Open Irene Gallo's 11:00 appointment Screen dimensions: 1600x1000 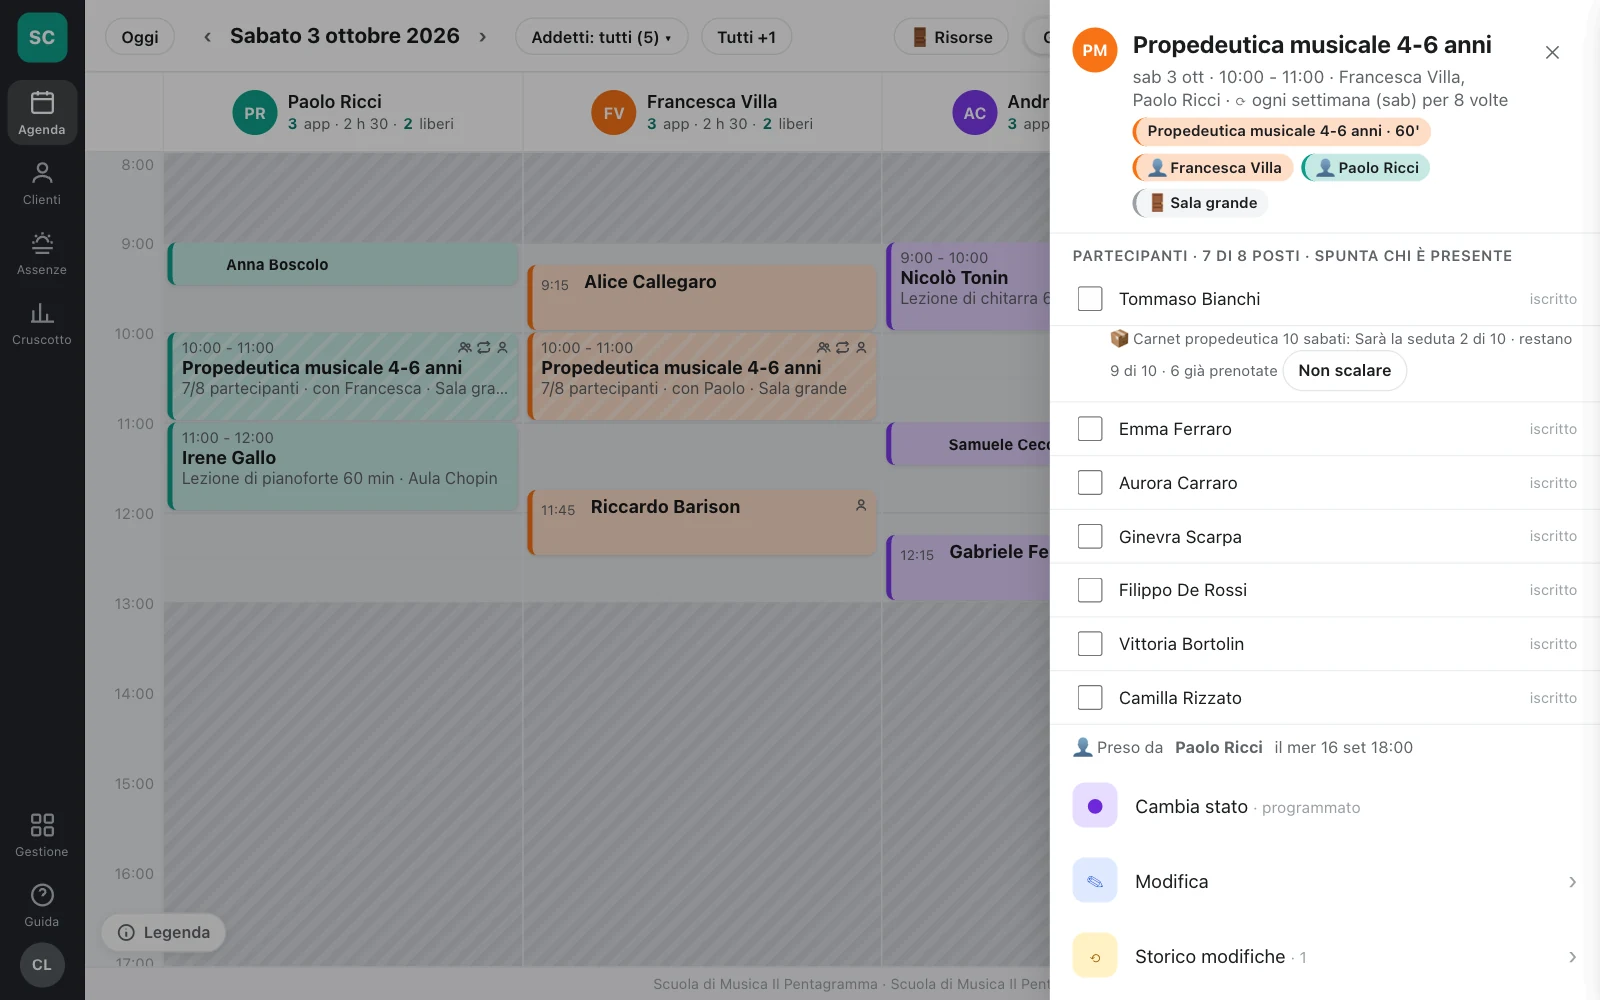coord(342,466)
